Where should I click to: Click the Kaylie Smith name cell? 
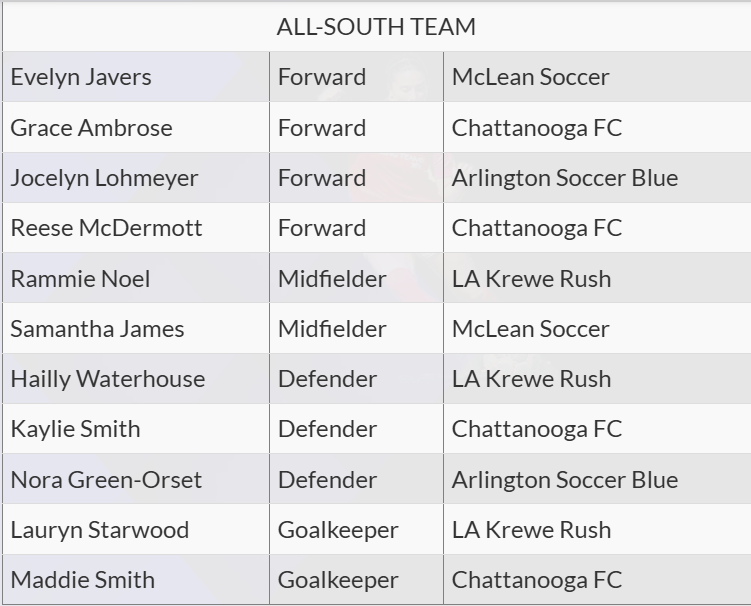point(75,429)
